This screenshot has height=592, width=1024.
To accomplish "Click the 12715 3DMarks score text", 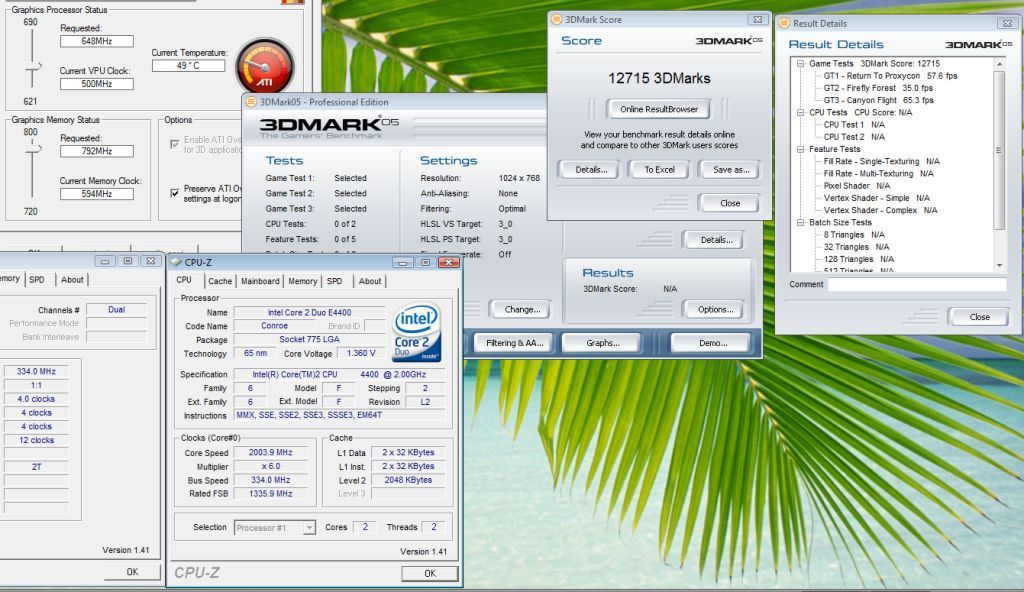I will coord(659,78).
